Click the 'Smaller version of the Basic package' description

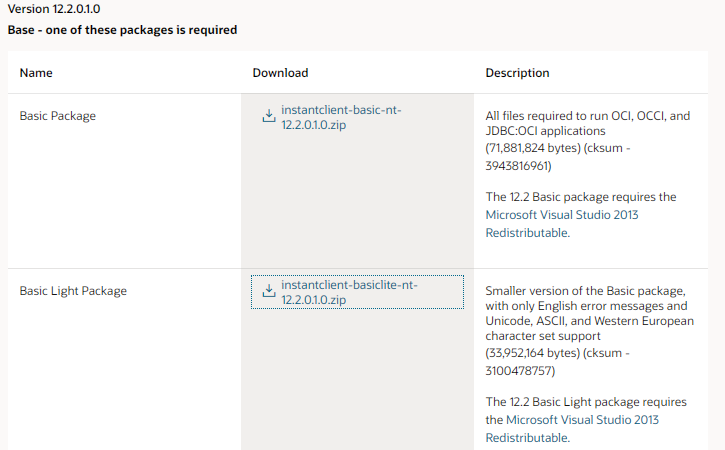point(583,291)
